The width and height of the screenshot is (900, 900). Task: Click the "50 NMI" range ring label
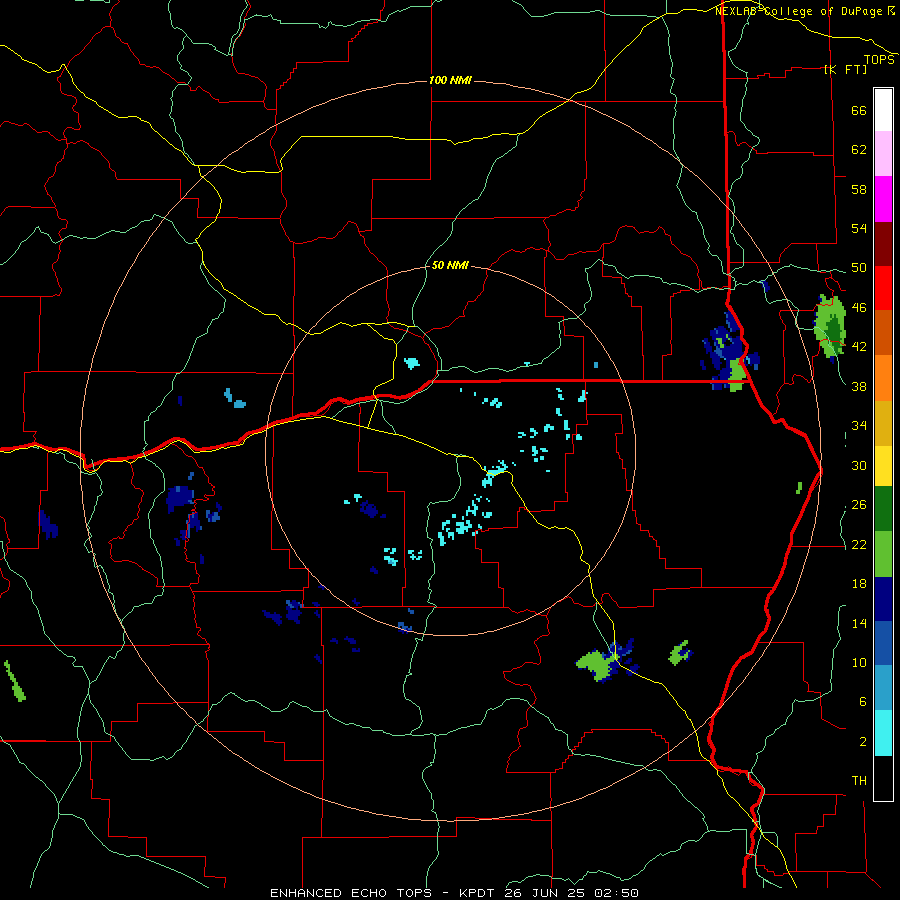(449, 265)
